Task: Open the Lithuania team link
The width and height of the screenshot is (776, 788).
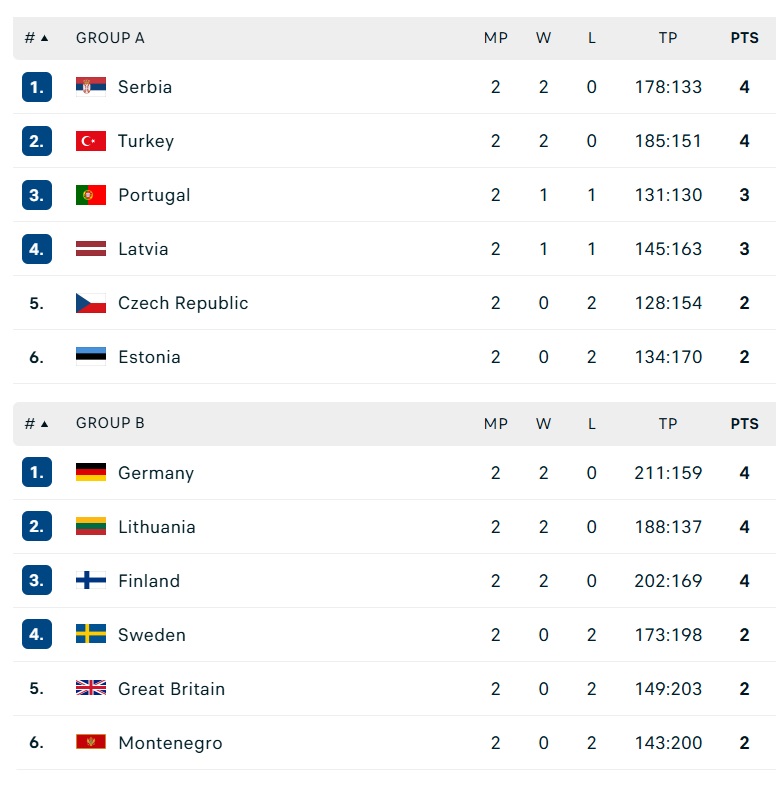Action: 157,527
